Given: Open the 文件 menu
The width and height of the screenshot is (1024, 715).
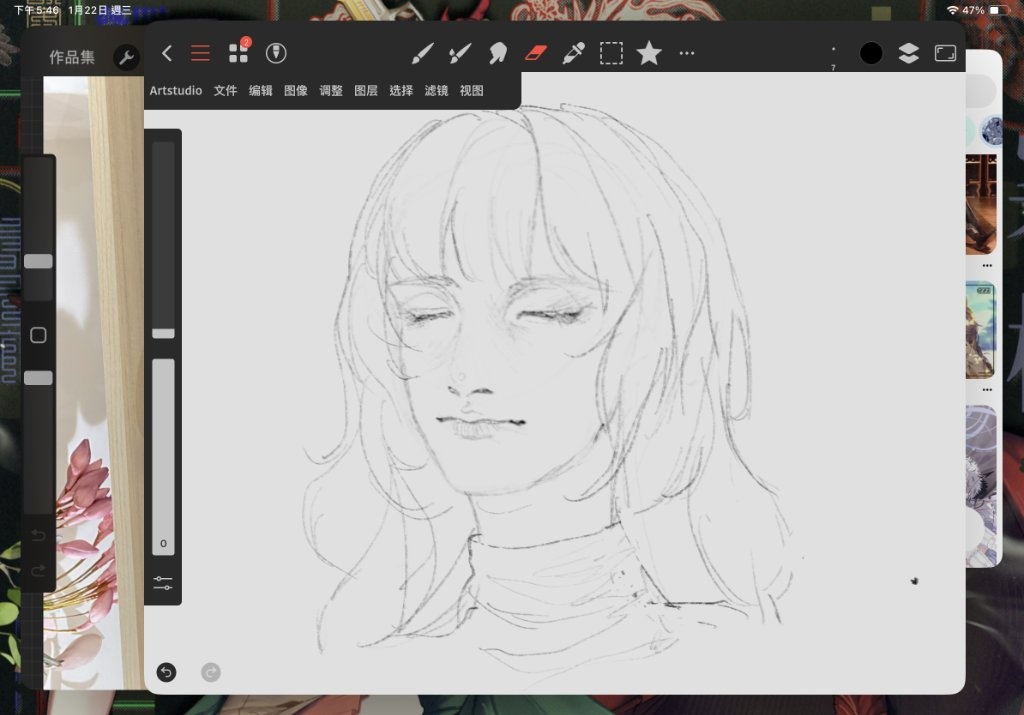Looking at the screenshot, I should point(225,91).
